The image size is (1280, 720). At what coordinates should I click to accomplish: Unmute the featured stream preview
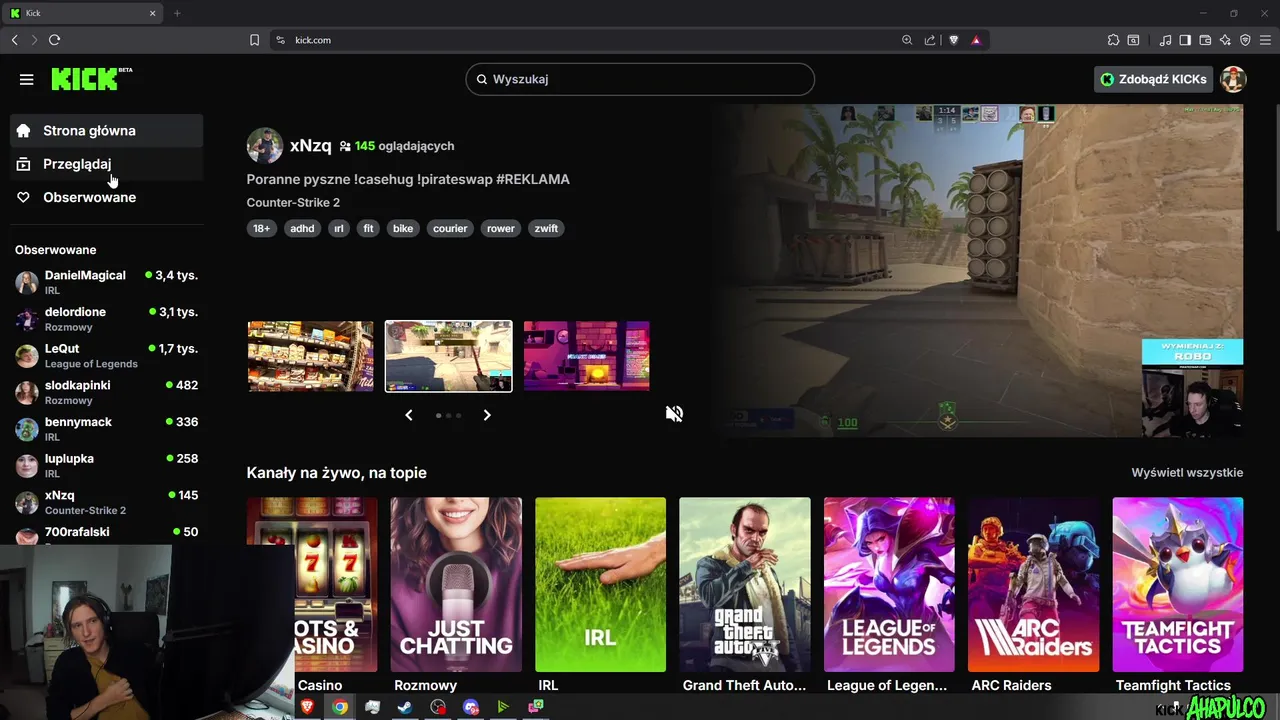674,413
